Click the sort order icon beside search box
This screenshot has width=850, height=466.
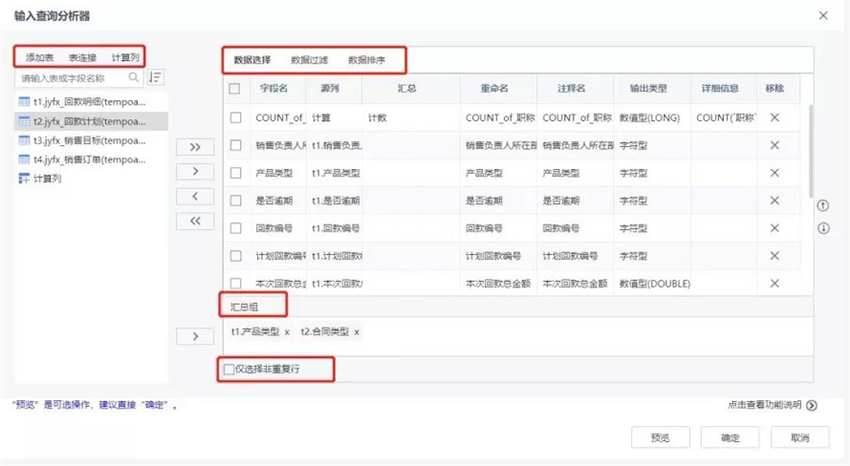click(156, 77)
